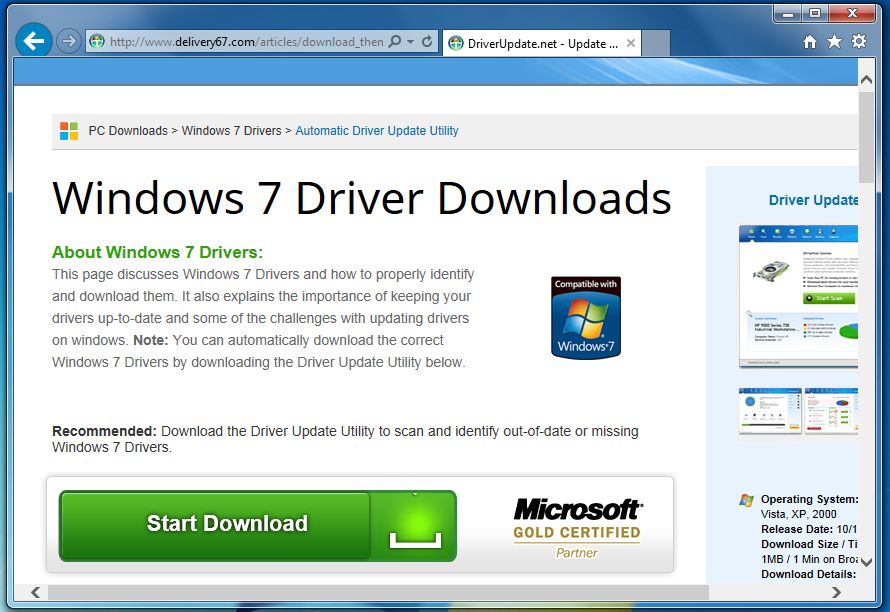The image size is (890, 612).
Task: Click the vertical scrollbar up arrow
Action: (866, 79)
